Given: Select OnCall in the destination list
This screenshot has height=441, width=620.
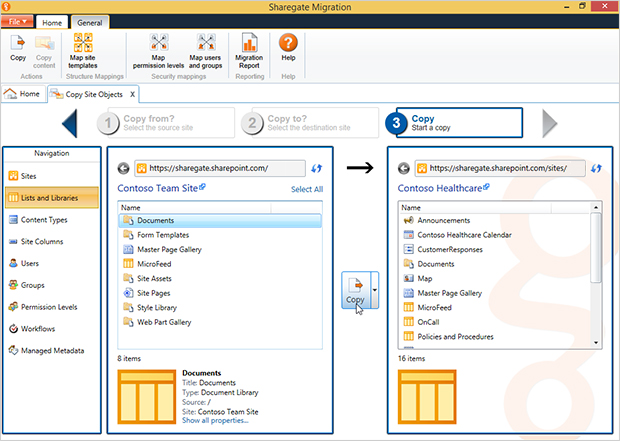Looking at the screenshot, I should click(495, 322).
